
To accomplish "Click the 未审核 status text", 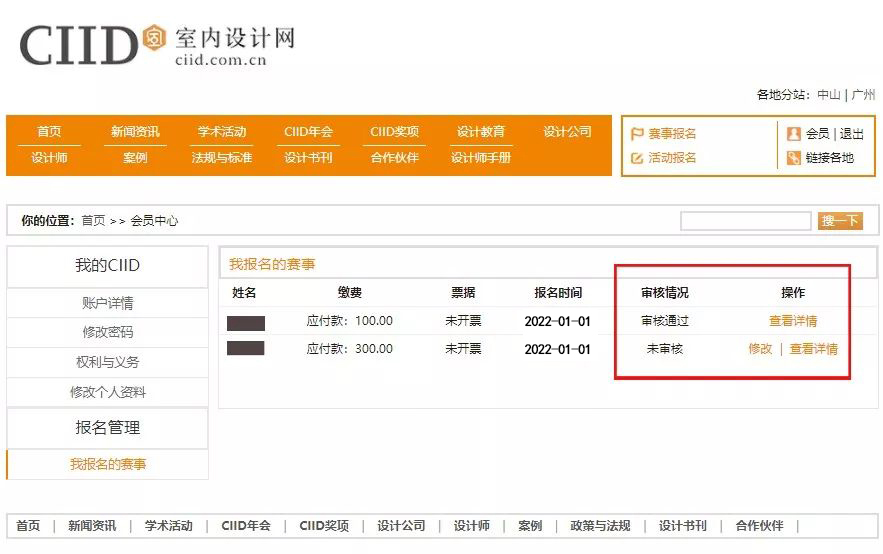I will 665,349.
